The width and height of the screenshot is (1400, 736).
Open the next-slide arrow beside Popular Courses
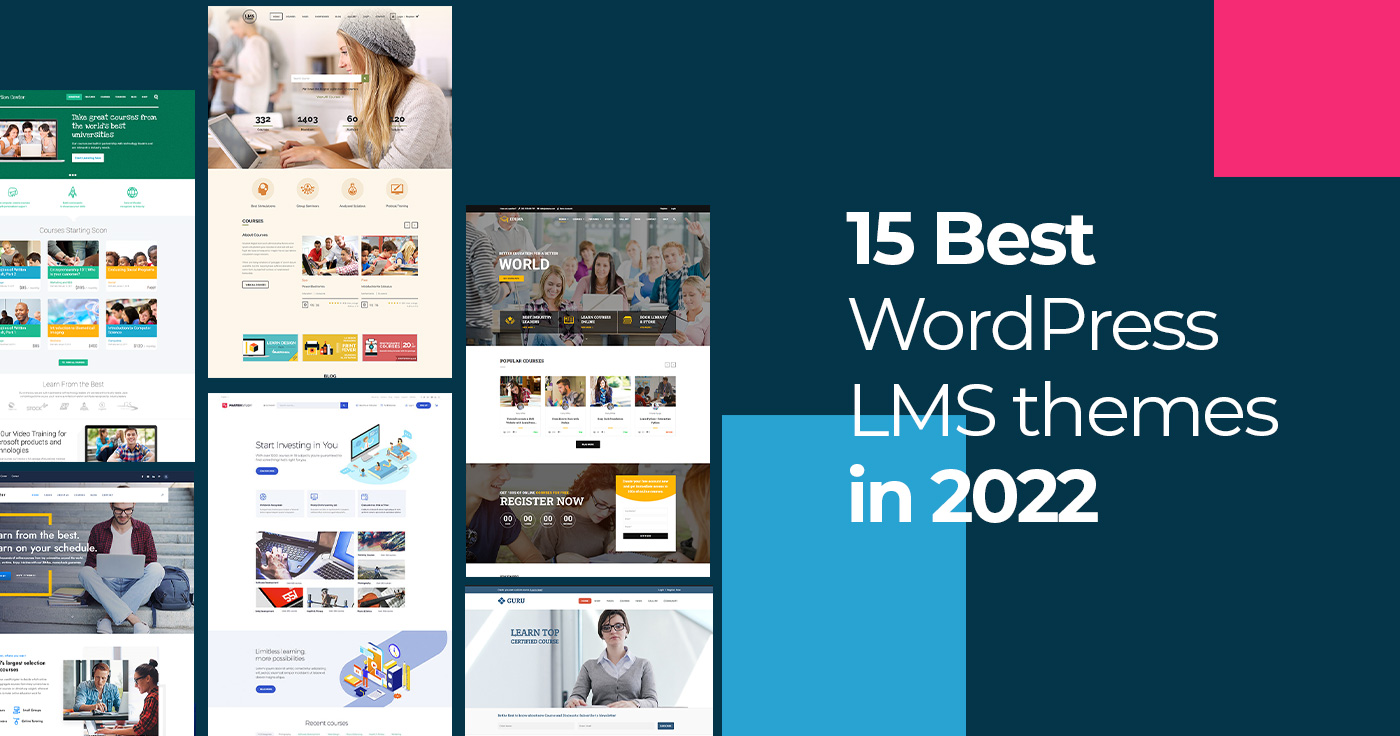pos(673,364)
